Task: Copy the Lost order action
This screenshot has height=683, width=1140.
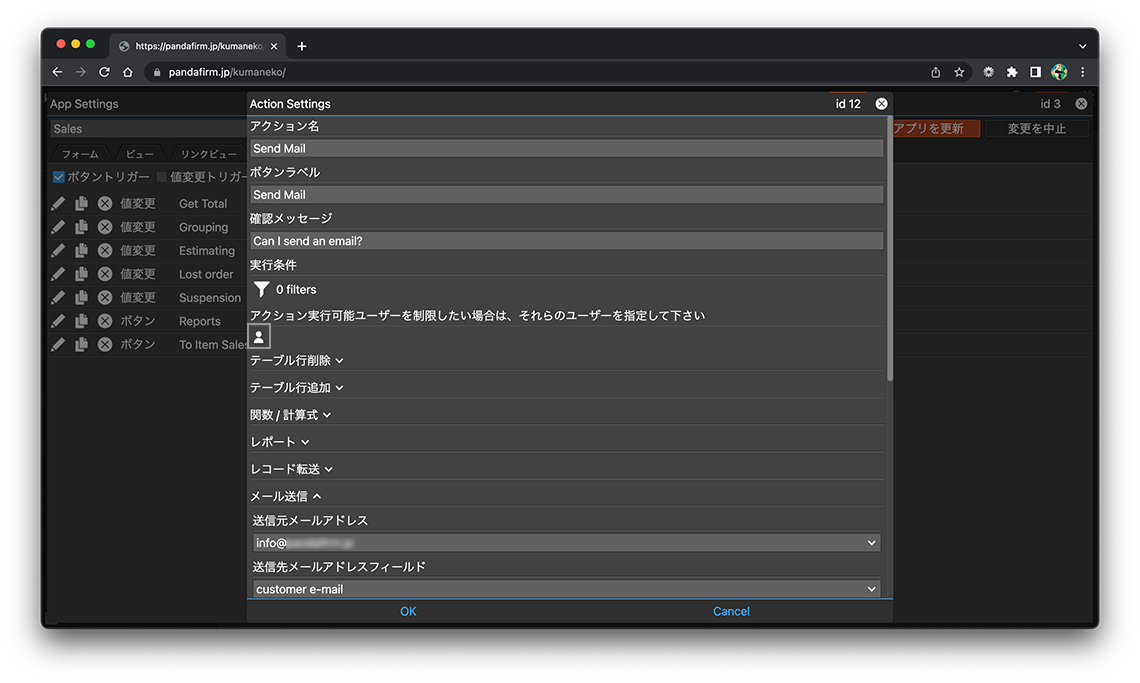Action: tap(81, 274)
